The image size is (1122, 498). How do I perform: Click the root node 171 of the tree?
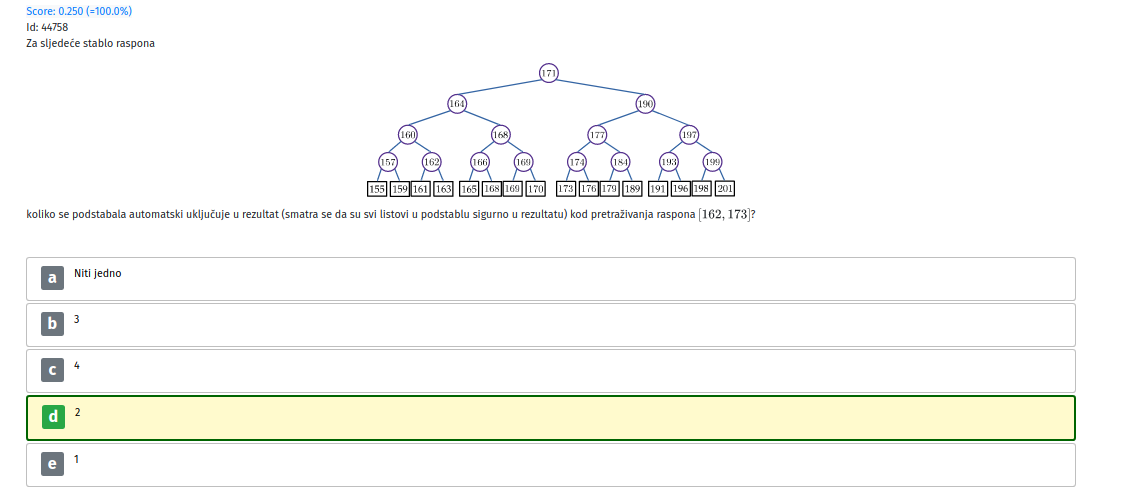click(x=549, y=73)
